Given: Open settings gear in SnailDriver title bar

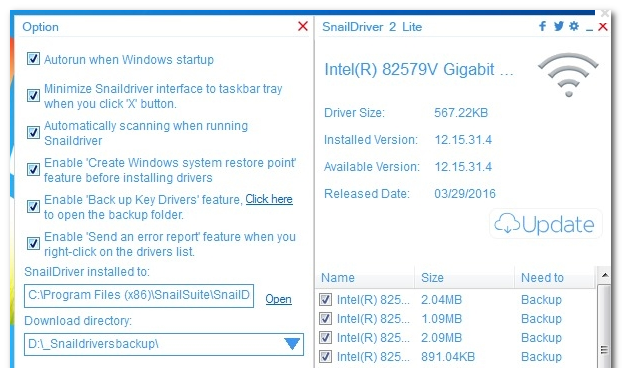Looking at the screenshot, I should click(x=574, y=26).
